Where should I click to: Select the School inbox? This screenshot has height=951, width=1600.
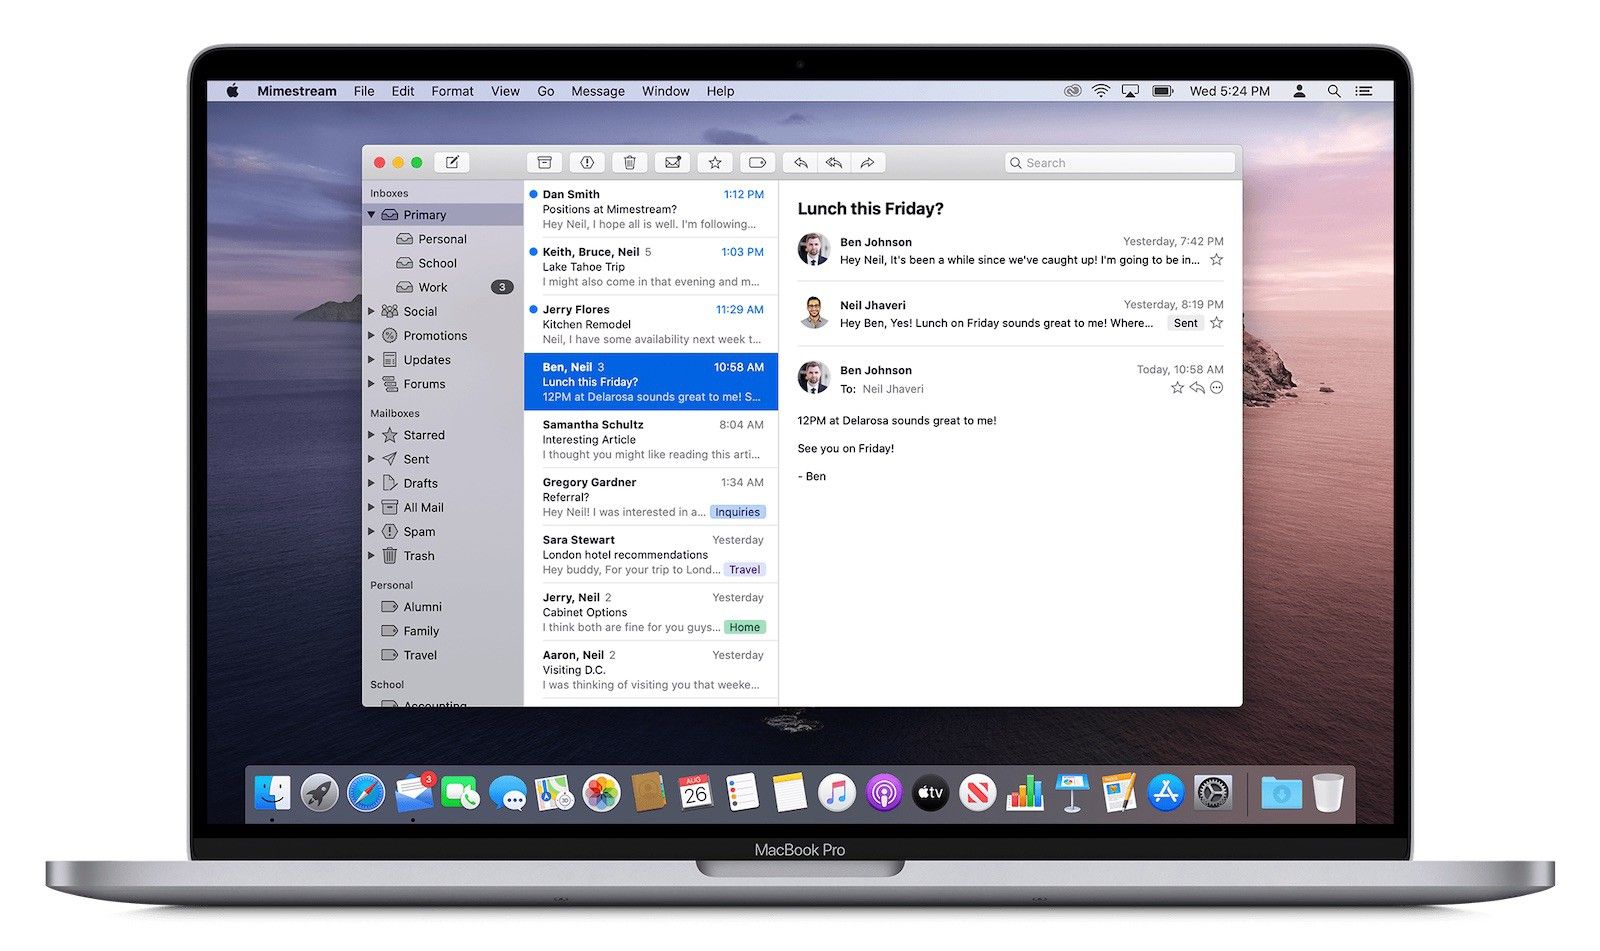[x=443, y=263]
